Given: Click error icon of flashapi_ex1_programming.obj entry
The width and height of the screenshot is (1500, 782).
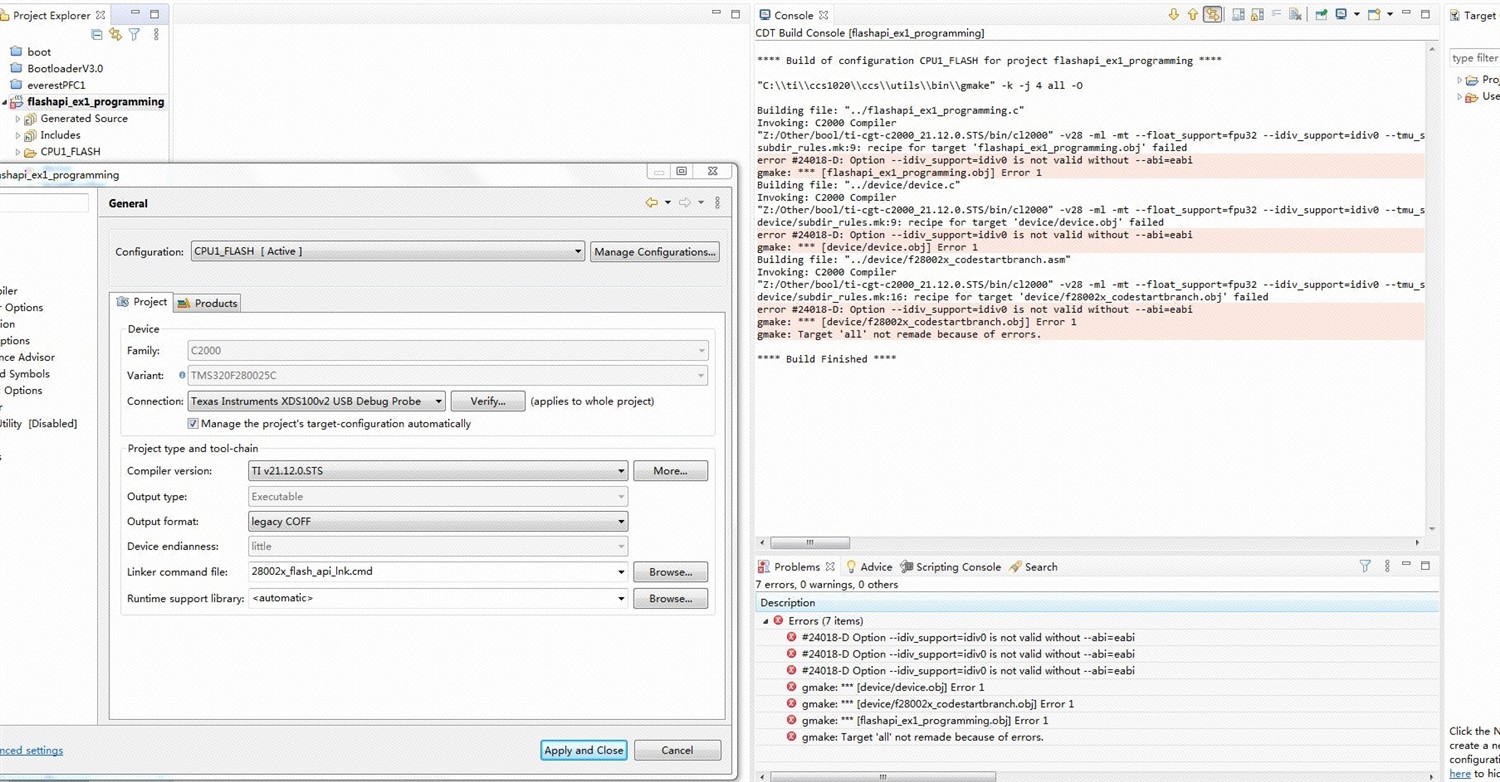Looking at the screenshot, I should click(791, 720).
